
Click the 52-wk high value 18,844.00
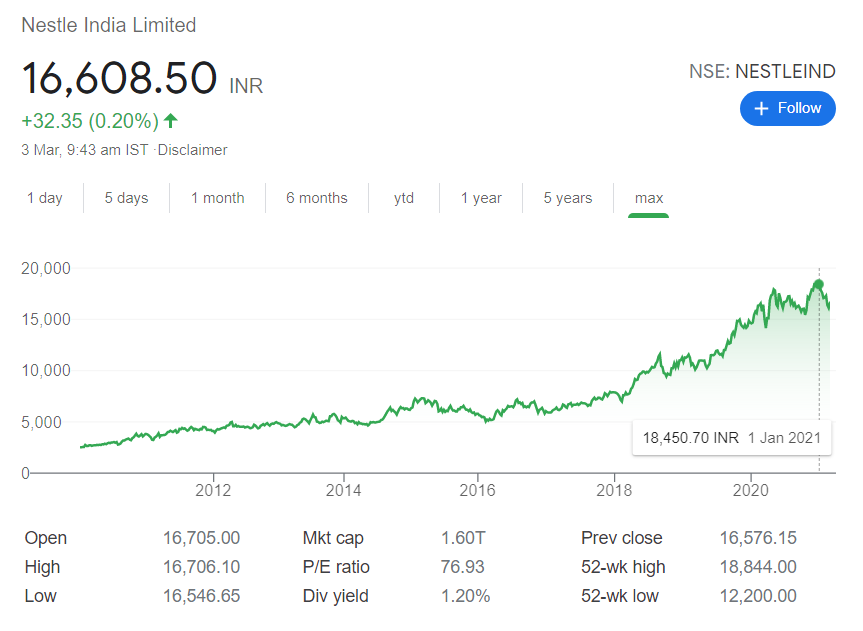click(758, 567)
